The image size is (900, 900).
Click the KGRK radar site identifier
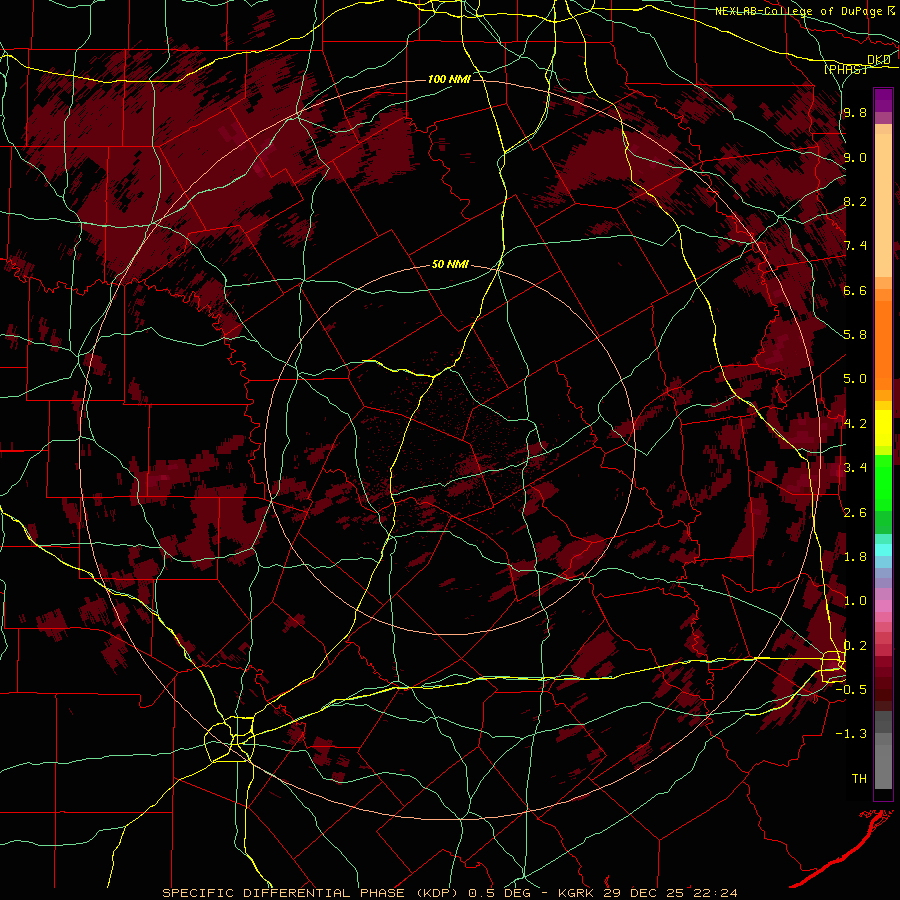pos(574,893)
